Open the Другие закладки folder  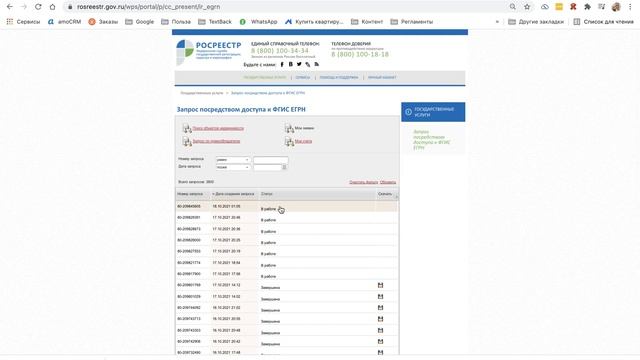pos(536,22)
